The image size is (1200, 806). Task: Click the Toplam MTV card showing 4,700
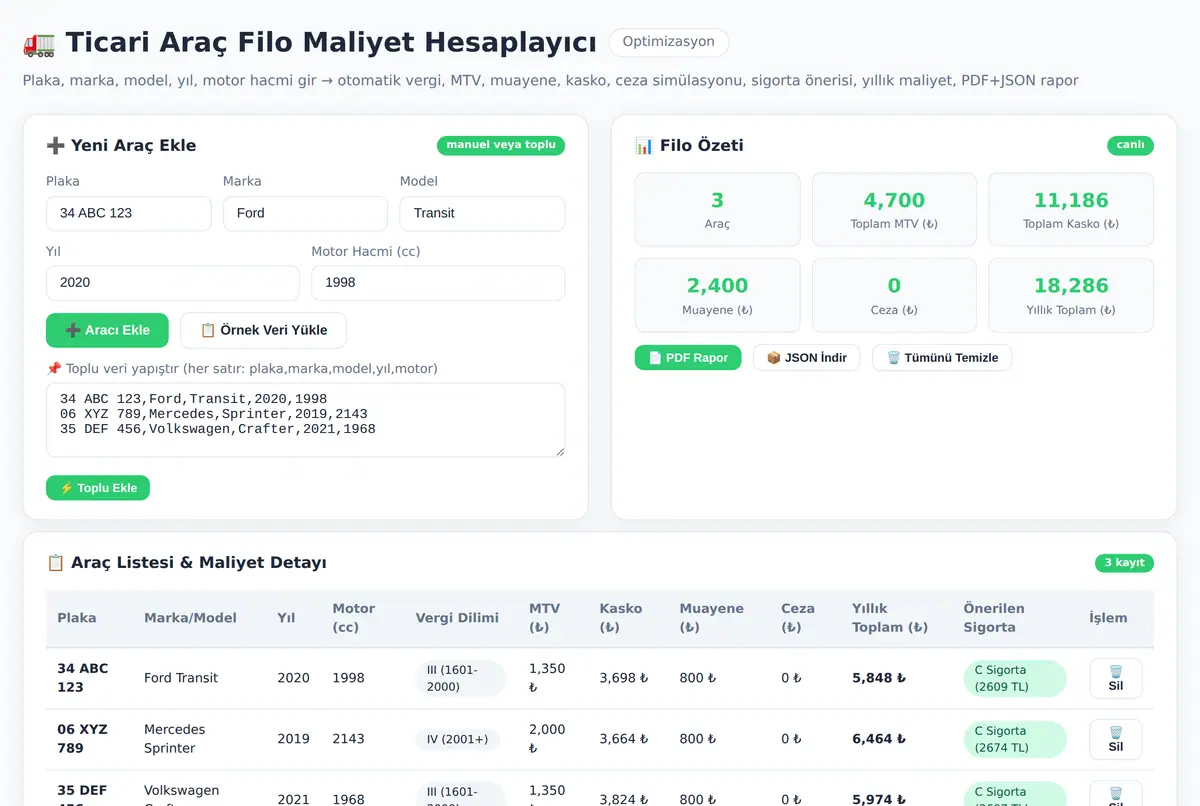pos(894,210)
